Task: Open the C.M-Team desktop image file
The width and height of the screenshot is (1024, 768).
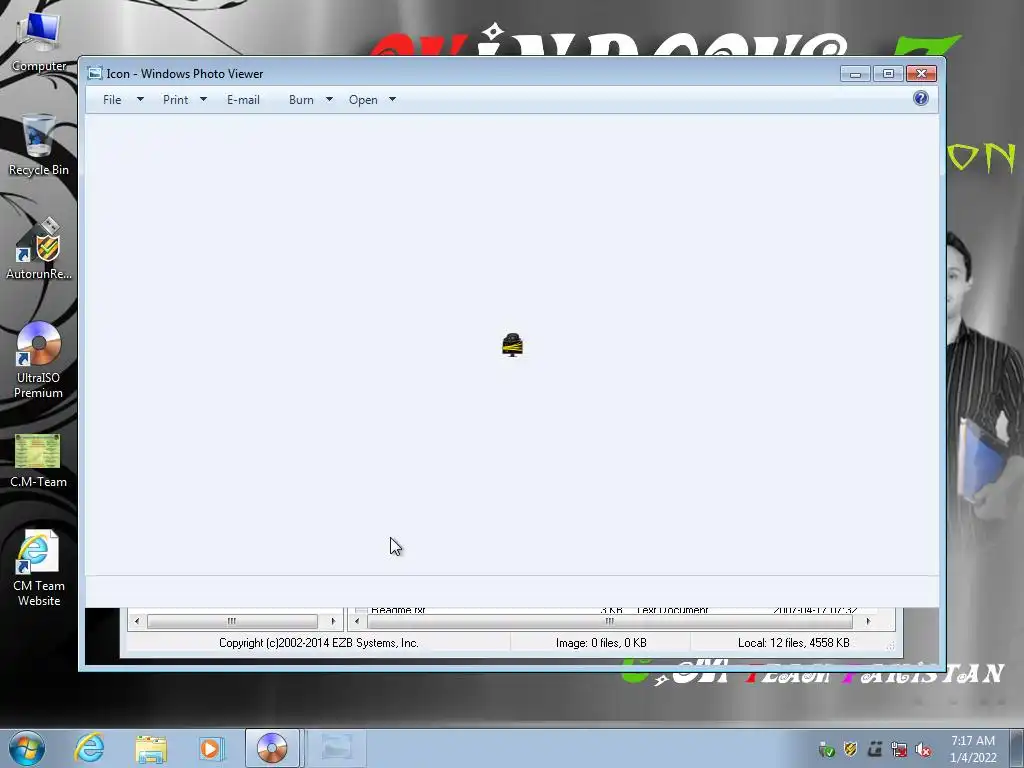Action: [x=39, y=460]
